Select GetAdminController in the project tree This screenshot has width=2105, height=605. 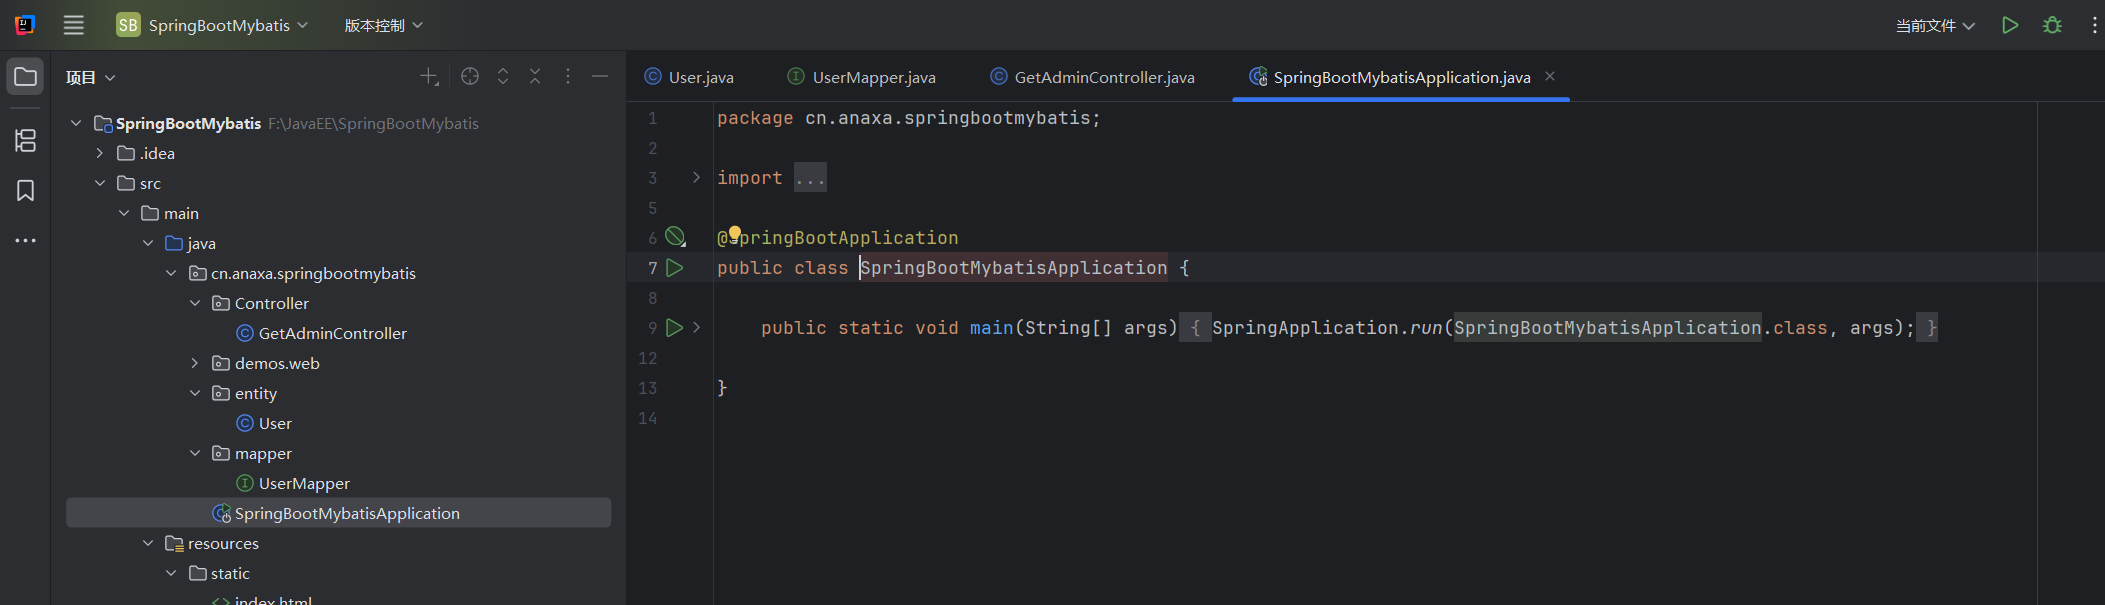coord(332,333)
